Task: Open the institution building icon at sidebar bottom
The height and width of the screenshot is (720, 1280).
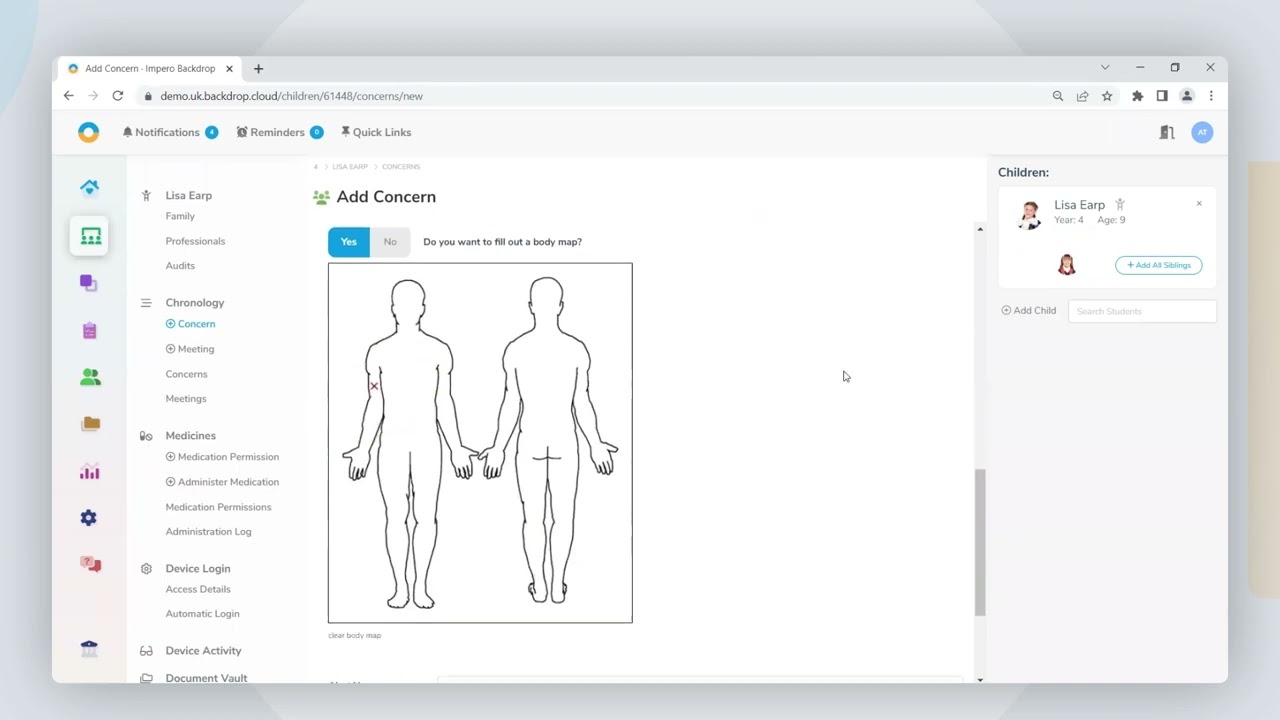Action: tap(89, 648)
